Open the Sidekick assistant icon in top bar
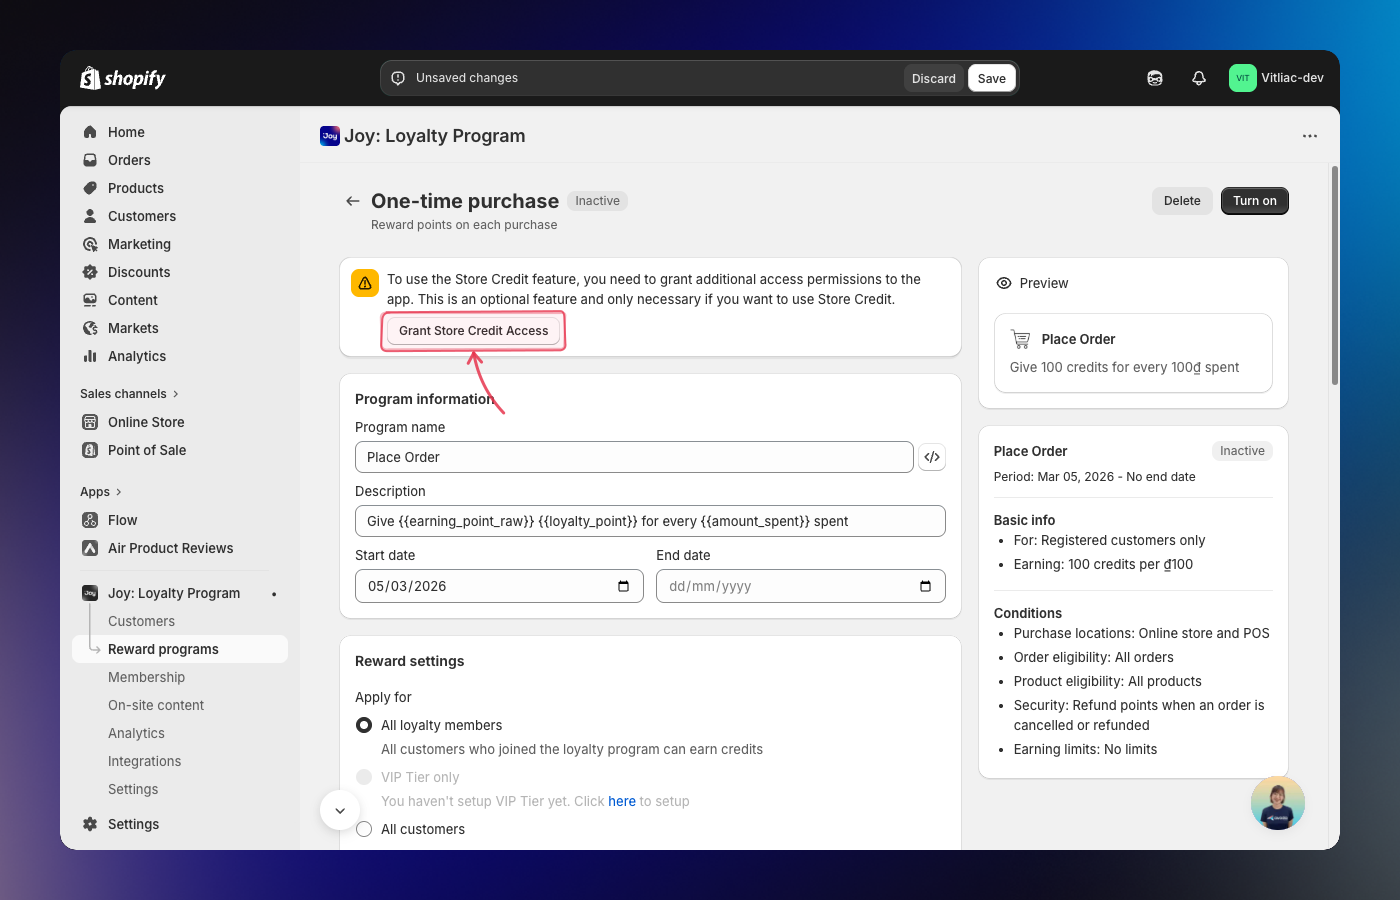1400x900 pixels. pos(1155,78)
